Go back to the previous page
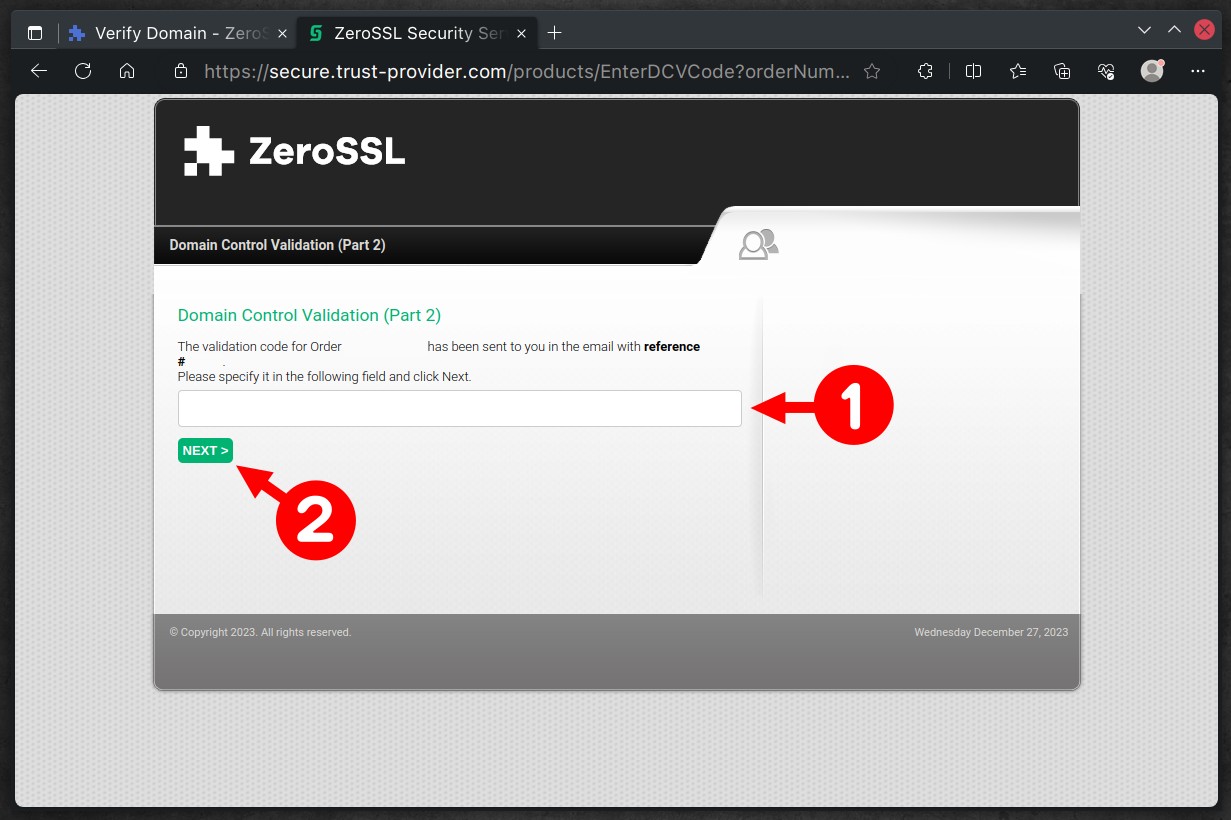 (39, 71)
